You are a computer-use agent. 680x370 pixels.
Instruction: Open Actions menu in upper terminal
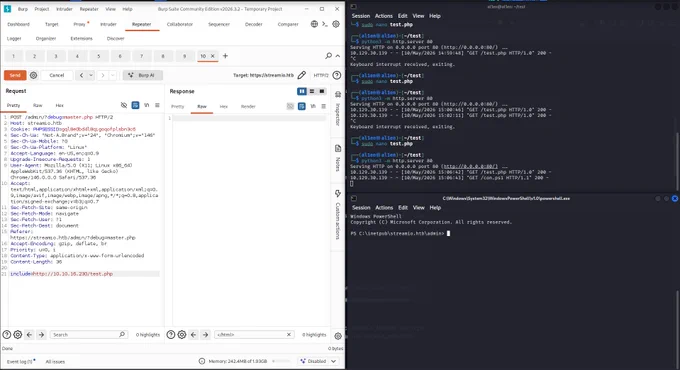383,16
